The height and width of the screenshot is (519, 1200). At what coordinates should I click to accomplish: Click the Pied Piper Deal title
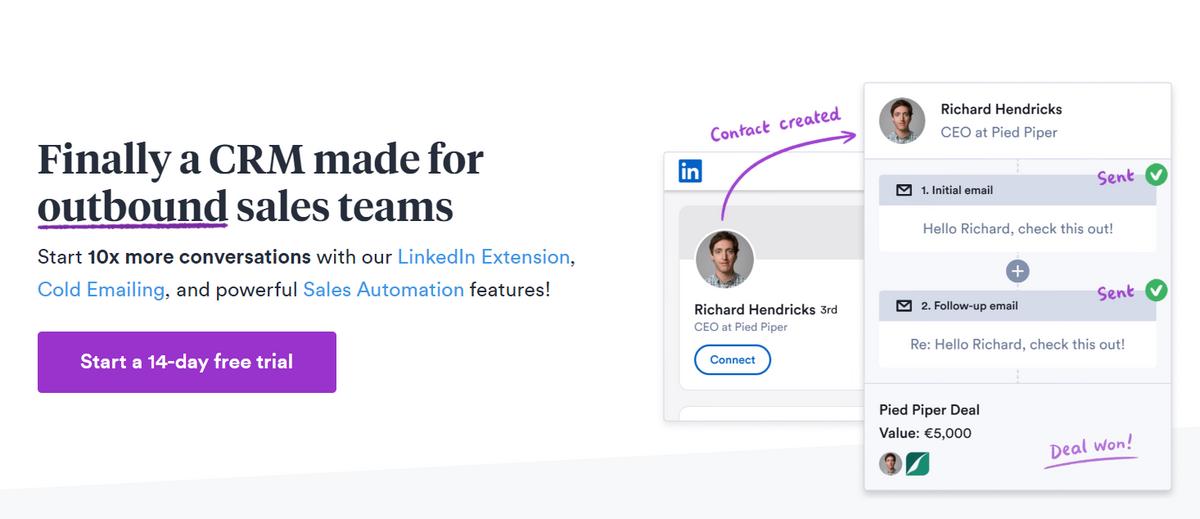(929, 410)
